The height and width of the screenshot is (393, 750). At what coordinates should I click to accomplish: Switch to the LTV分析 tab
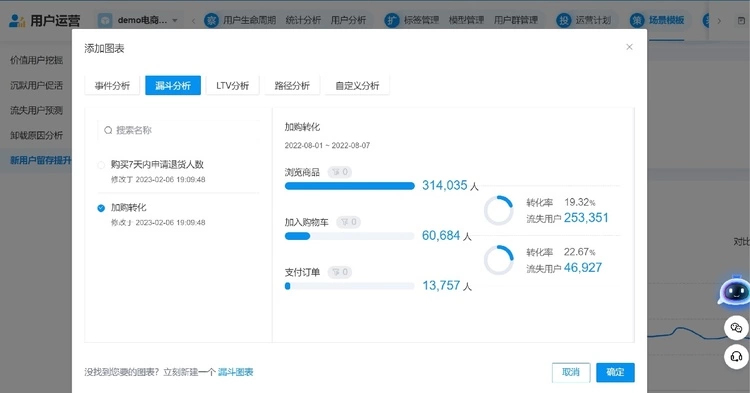232,86
